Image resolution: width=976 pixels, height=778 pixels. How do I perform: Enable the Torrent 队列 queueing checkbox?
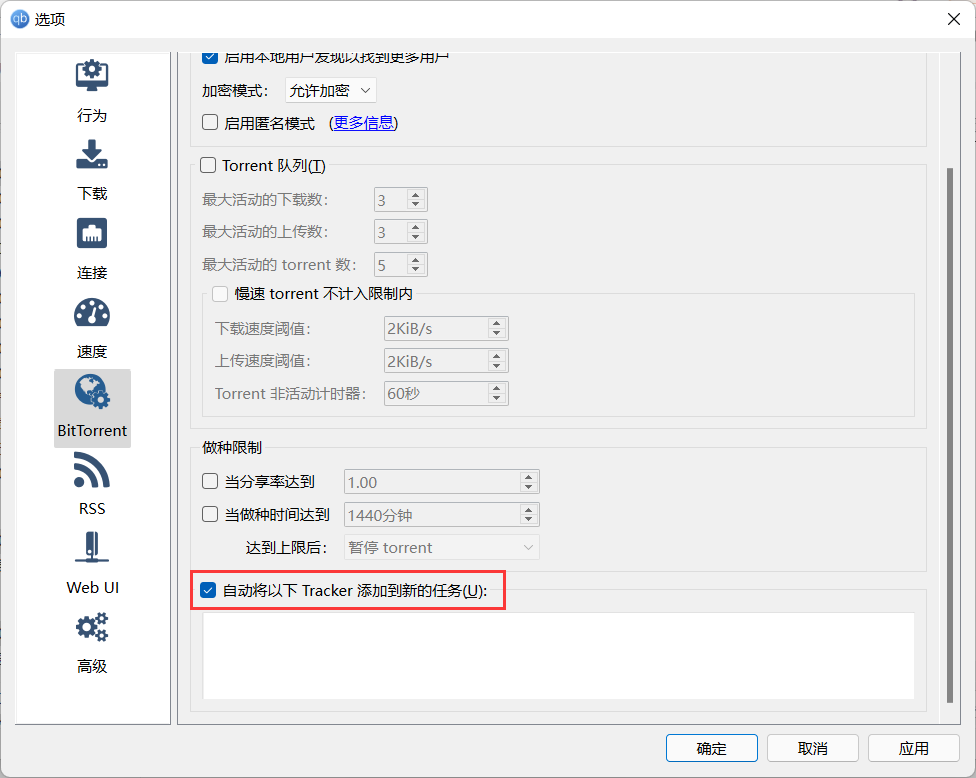208,165
